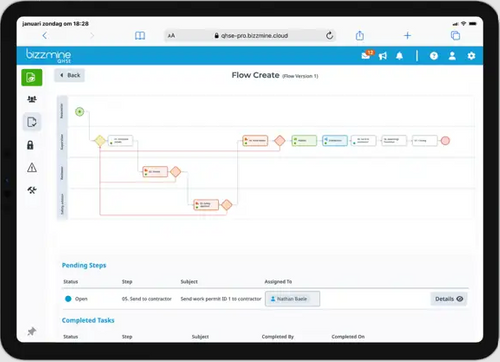Select the orange diamond in bottom lane
The width and height of the screenshot is (500, 362).
pos(227,205)
